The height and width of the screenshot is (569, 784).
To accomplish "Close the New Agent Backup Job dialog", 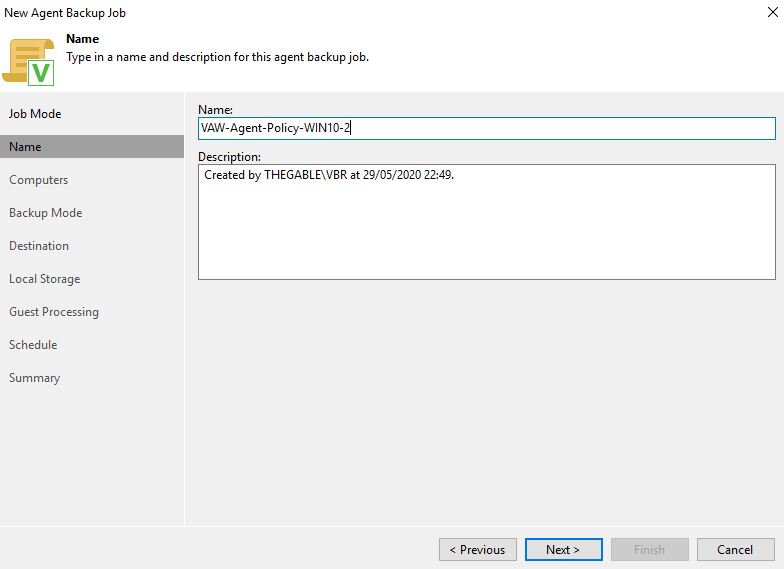I will (772, 12).
